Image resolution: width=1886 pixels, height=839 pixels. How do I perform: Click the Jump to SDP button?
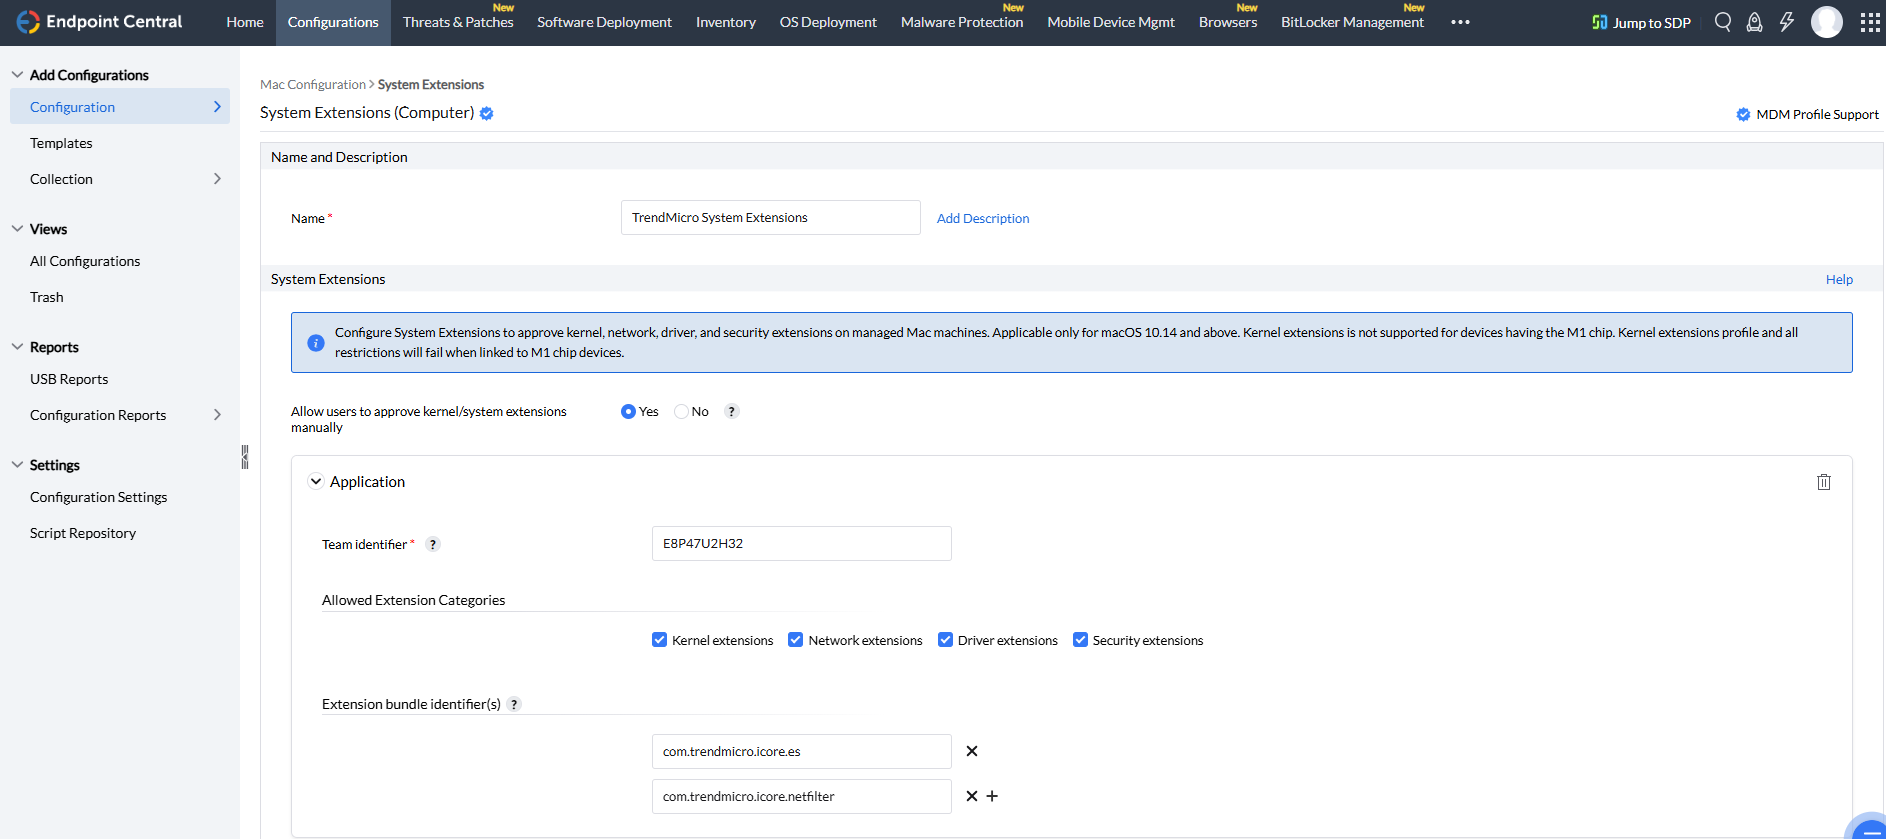coord(1641,22)
